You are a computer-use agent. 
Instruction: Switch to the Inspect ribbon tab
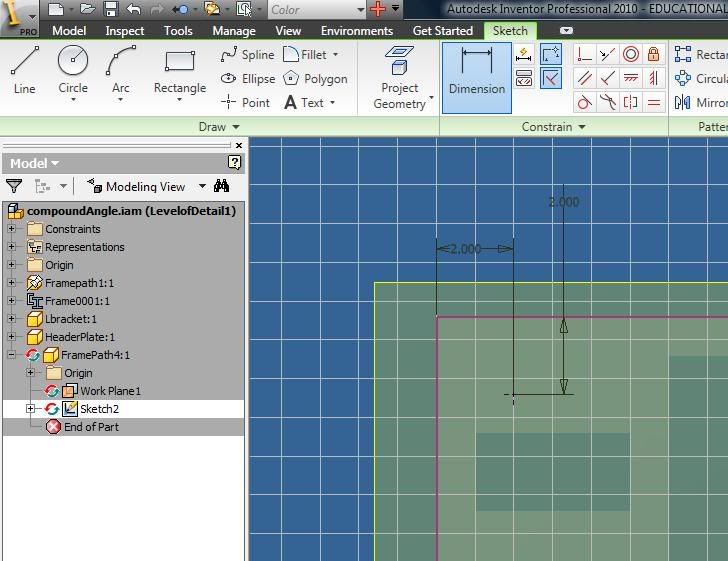point(125,30)
